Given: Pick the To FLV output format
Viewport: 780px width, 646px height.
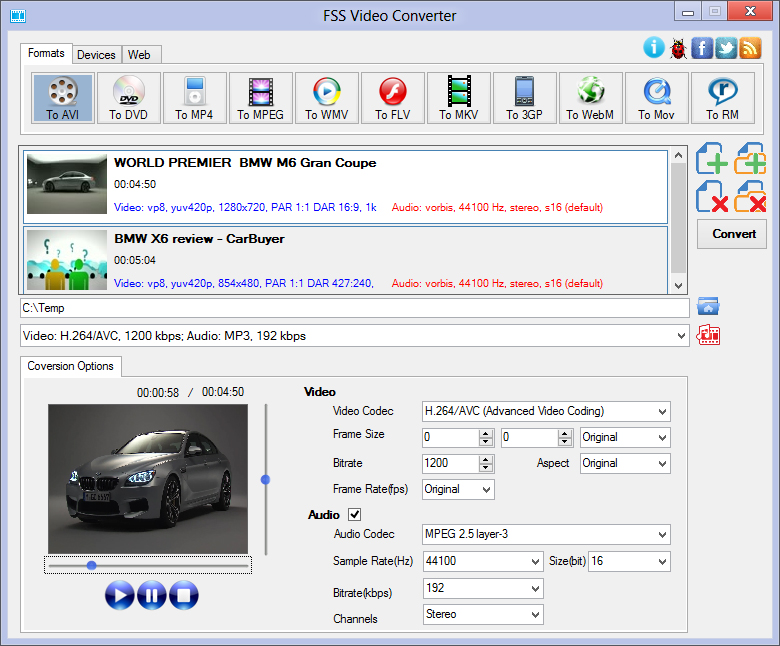Looking at the screenshot, I should pyautogui.click(x=392, y=98).
